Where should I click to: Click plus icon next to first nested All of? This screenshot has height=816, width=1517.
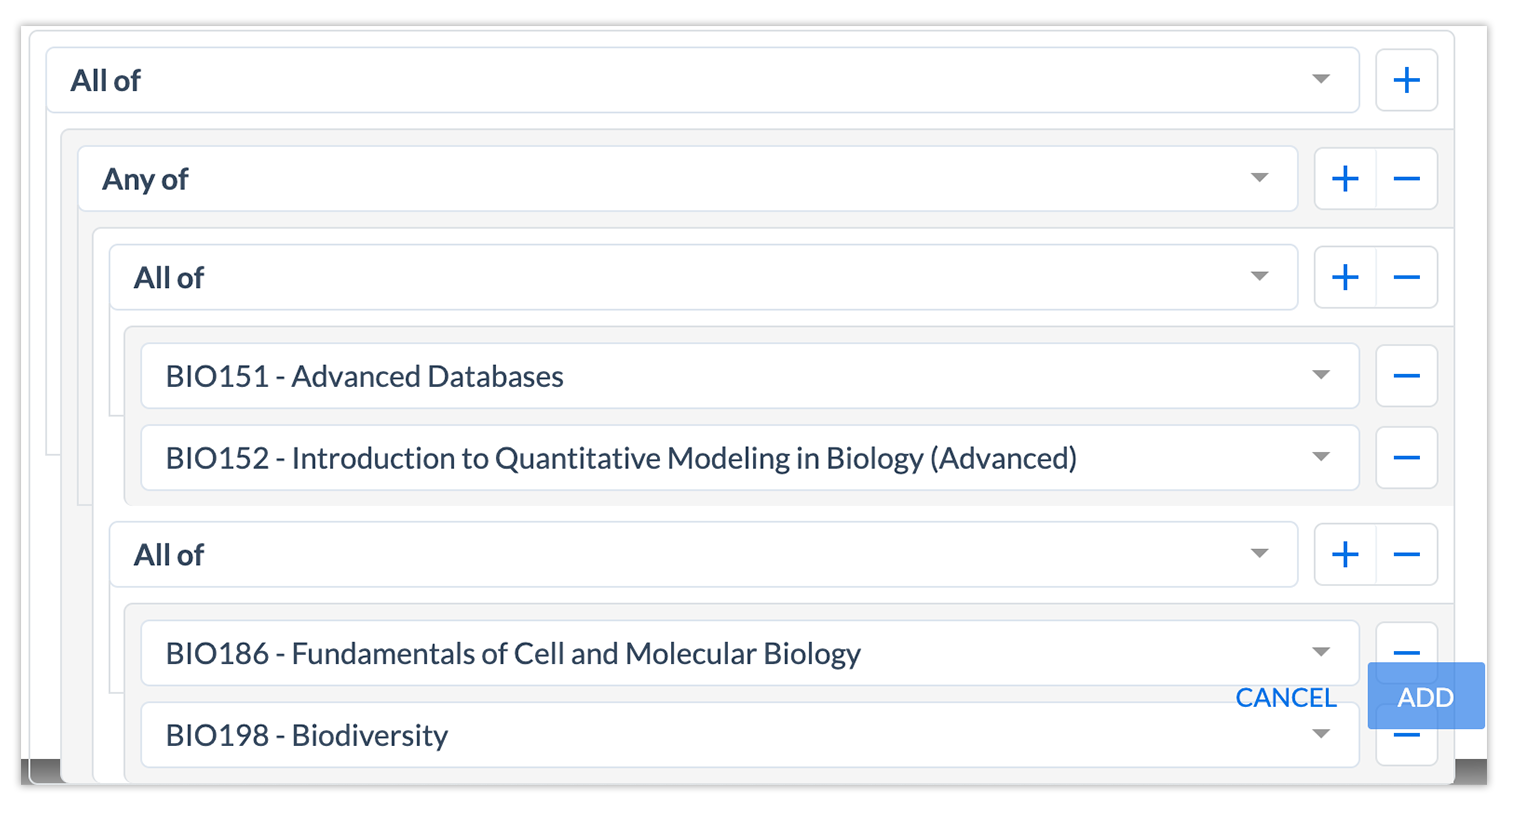tap(1345, 277)
